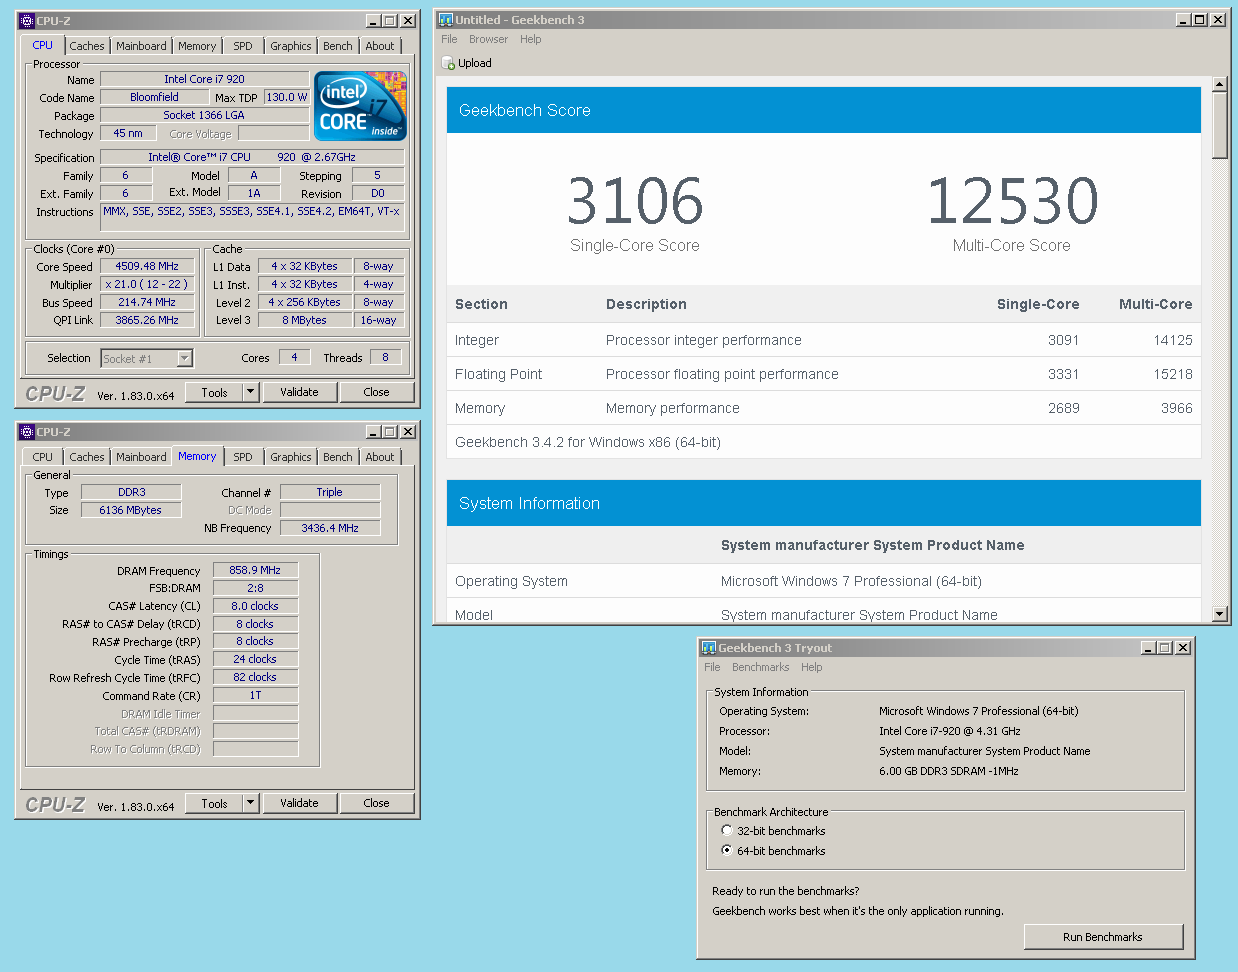The image size is (1238, 972).
Task: Expand Tools dropdown arrow in top CPU-Z window
Action: tap(251, 392)
